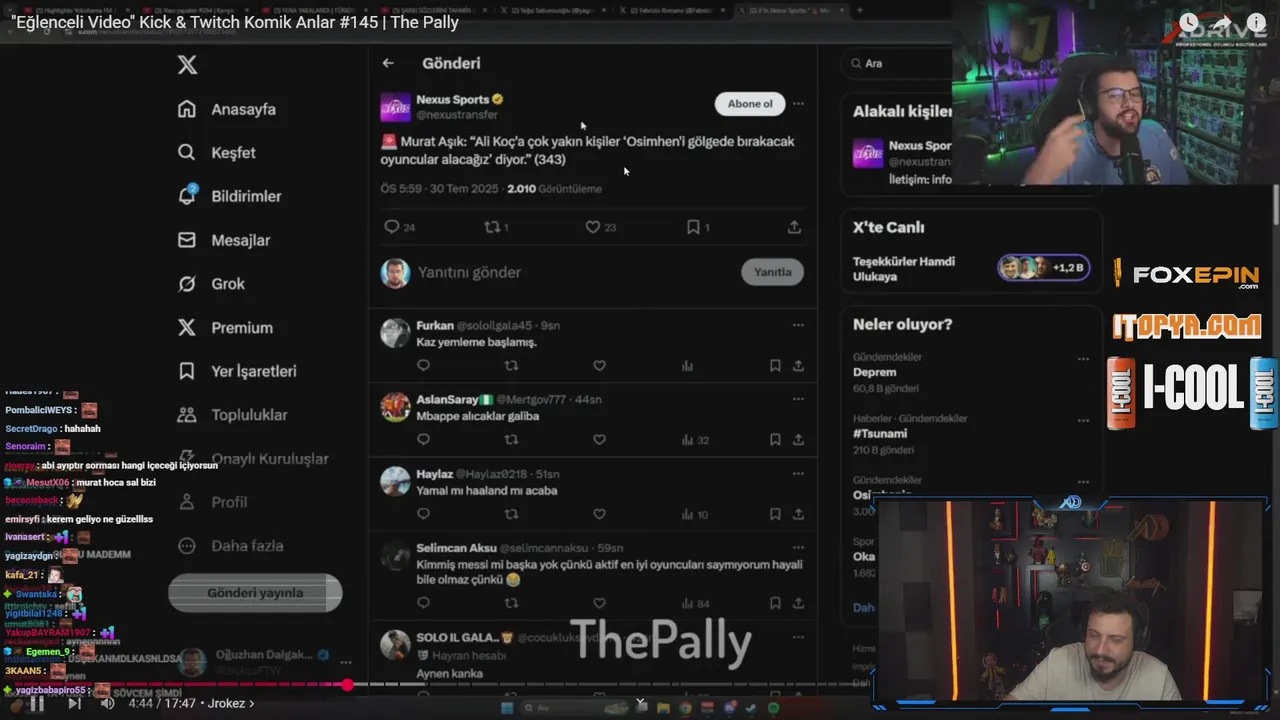1280x720 pixels.
Task: Bookmark Haylaz's comment
Action: click(x=775, y=514)
